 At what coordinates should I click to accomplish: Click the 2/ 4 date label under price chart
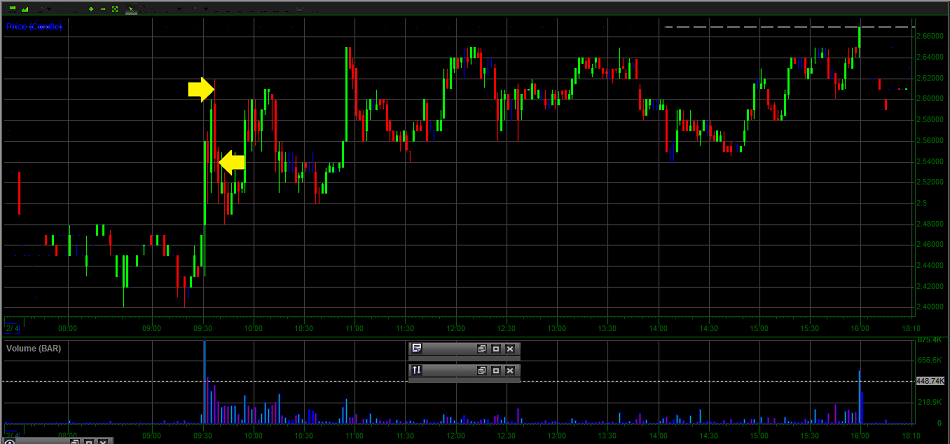click(12, 328)
